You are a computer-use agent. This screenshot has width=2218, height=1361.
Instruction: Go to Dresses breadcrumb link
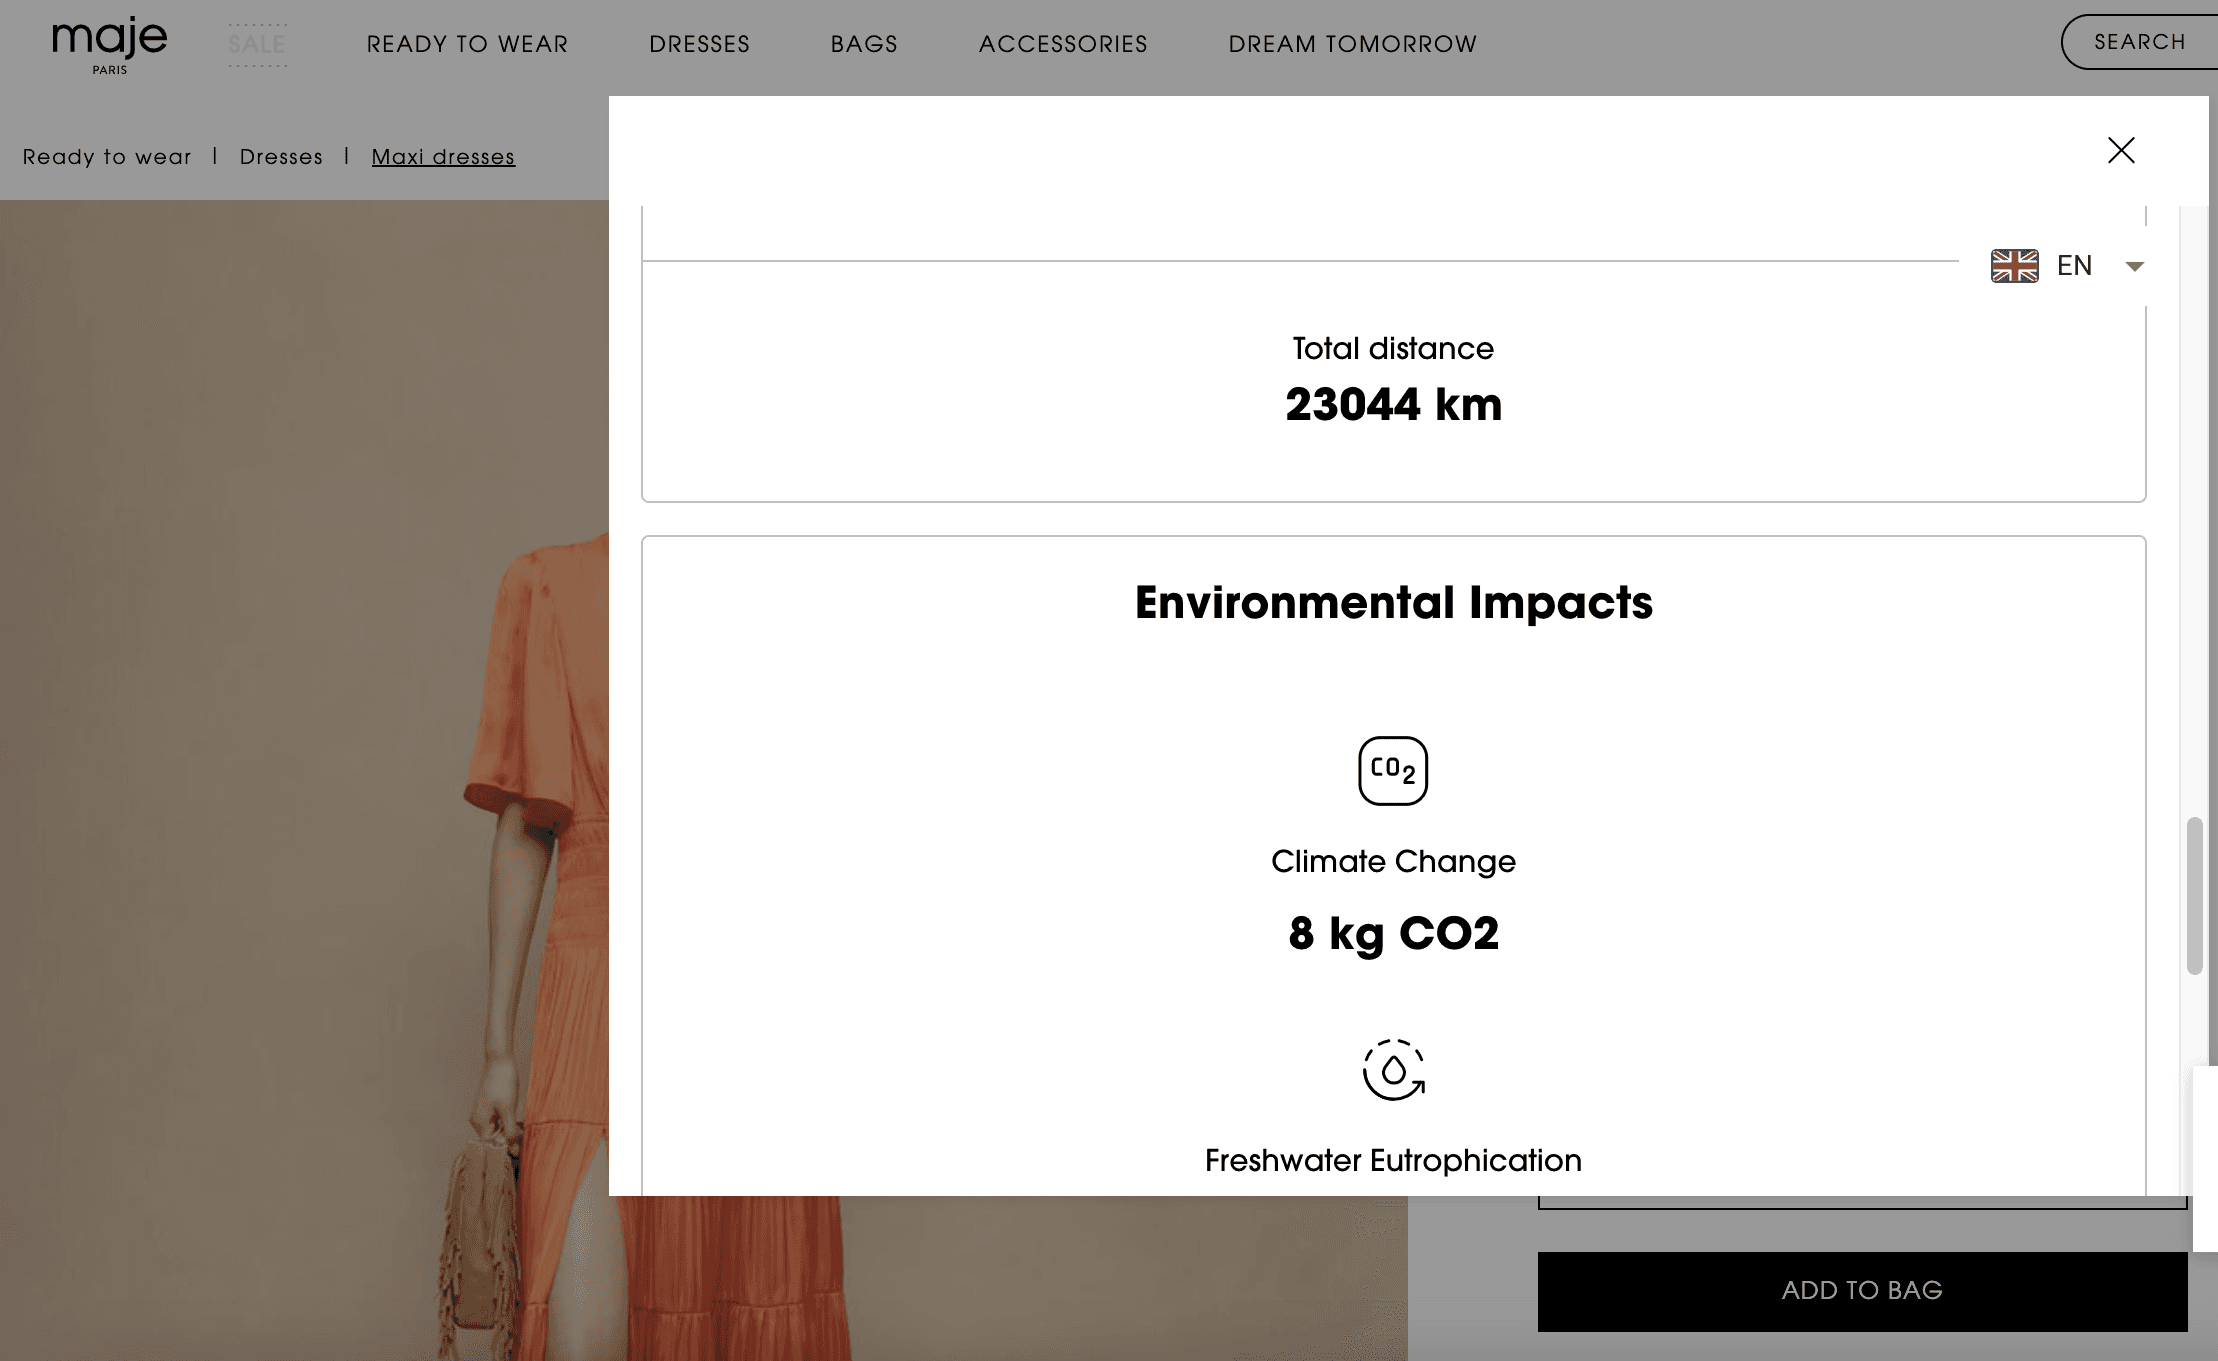[281, 157]
